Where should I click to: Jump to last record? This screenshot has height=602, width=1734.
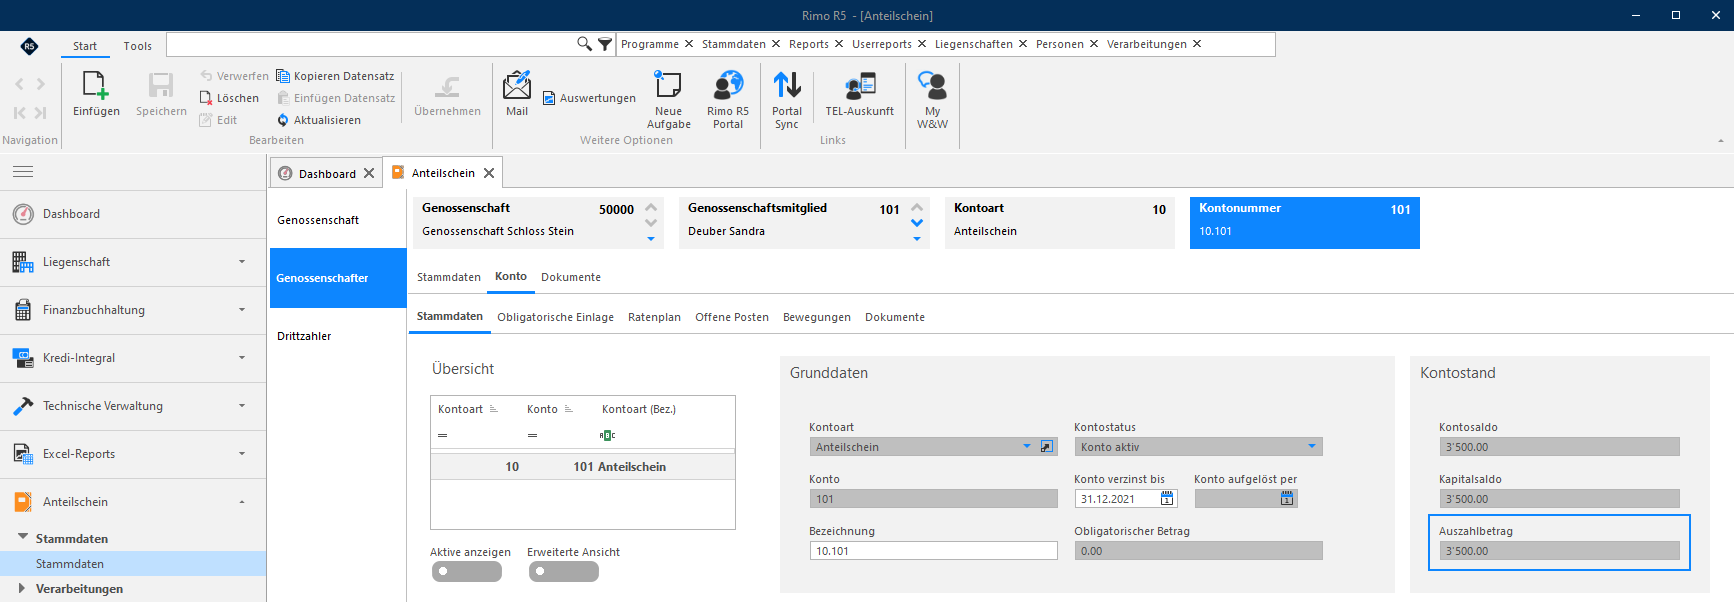(x=40, y=113)
